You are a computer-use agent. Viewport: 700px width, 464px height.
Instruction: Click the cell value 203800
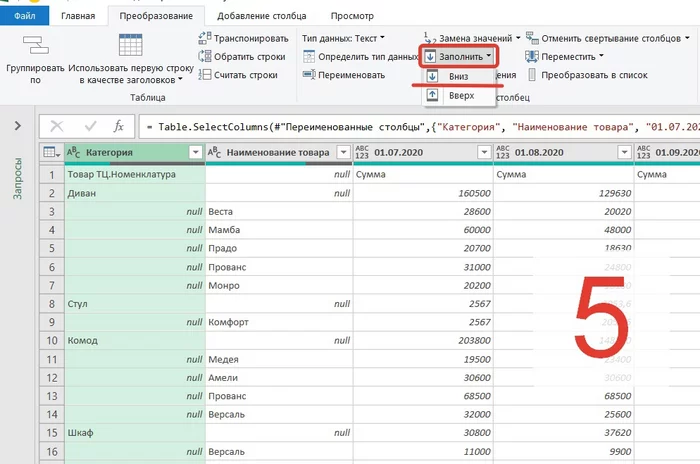click(x=423, y=340)
